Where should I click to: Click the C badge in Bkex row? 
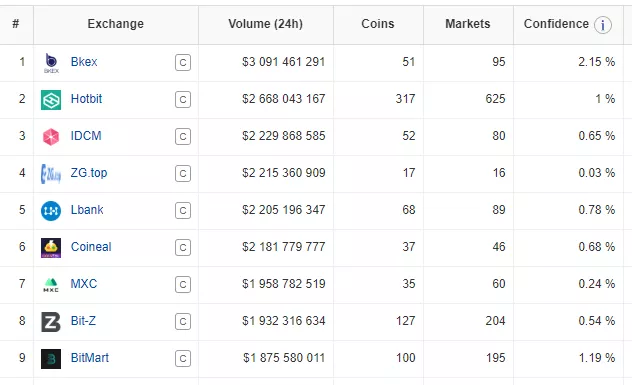183,62
